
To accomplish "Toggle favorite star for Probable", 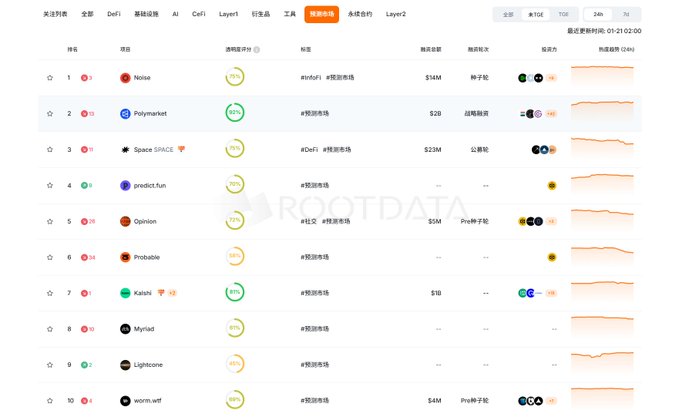I will [50, 257].
